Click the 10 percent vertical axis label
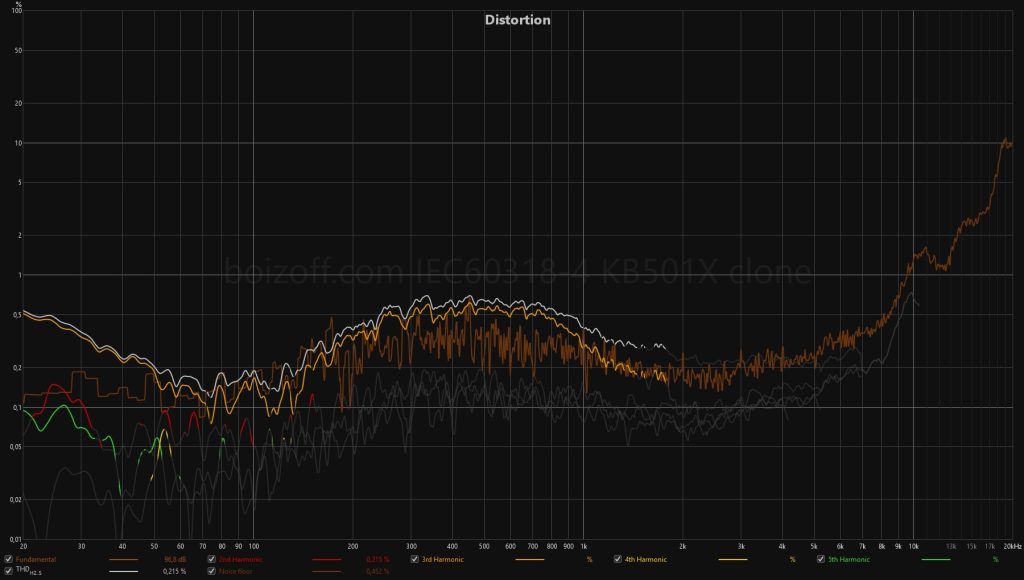This screenshot has height=580, width=1024. coord(18,143)
